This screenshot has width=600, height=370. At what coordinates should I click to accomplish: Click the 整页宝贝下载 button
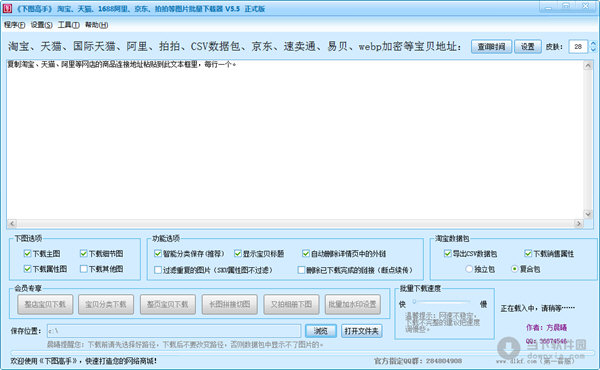(x=168, y=304)
